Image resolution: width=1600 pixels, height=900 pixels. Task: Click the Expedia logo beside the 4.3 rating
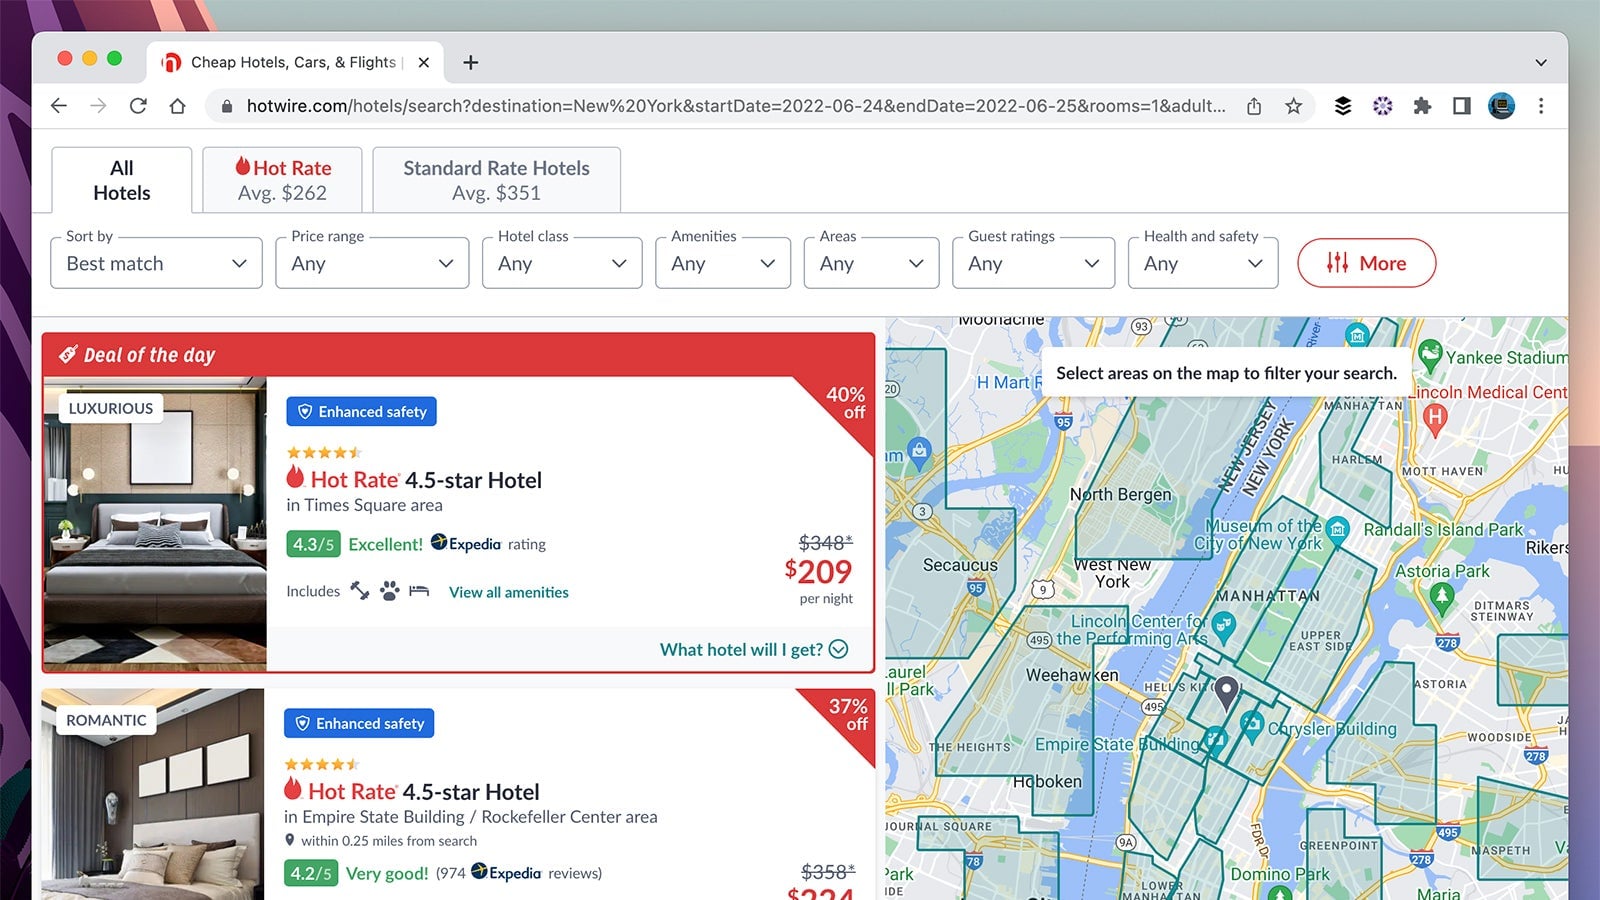[466, 544]
